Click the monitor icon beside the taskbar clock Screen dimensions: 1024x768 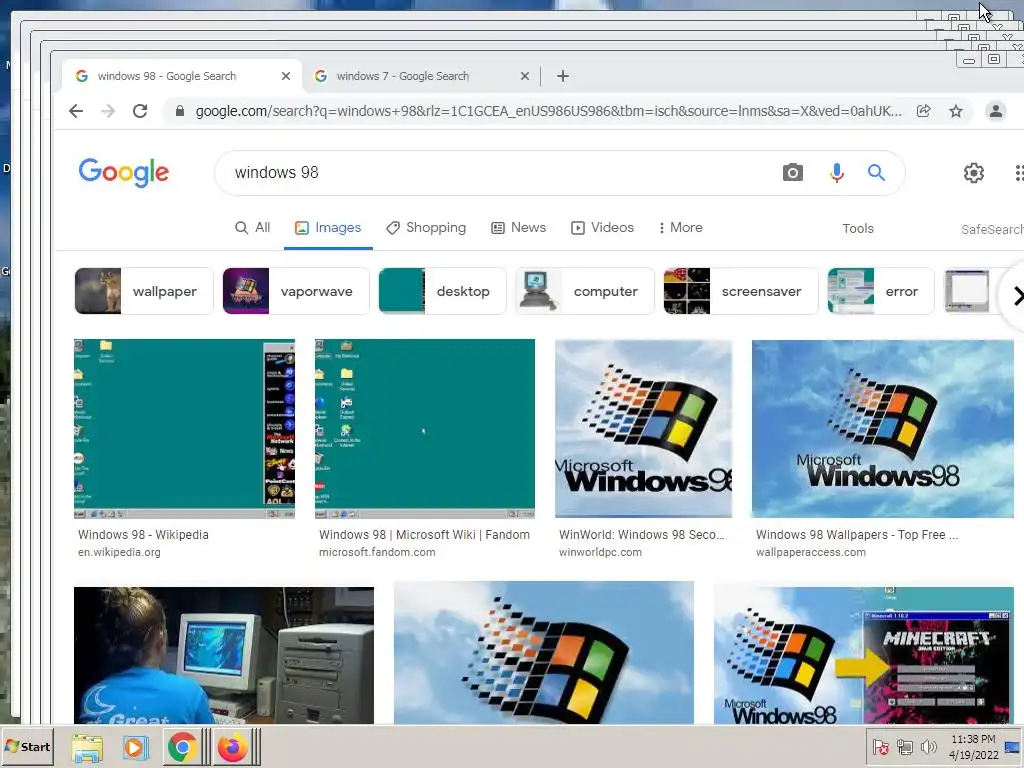coord(1013,747)
